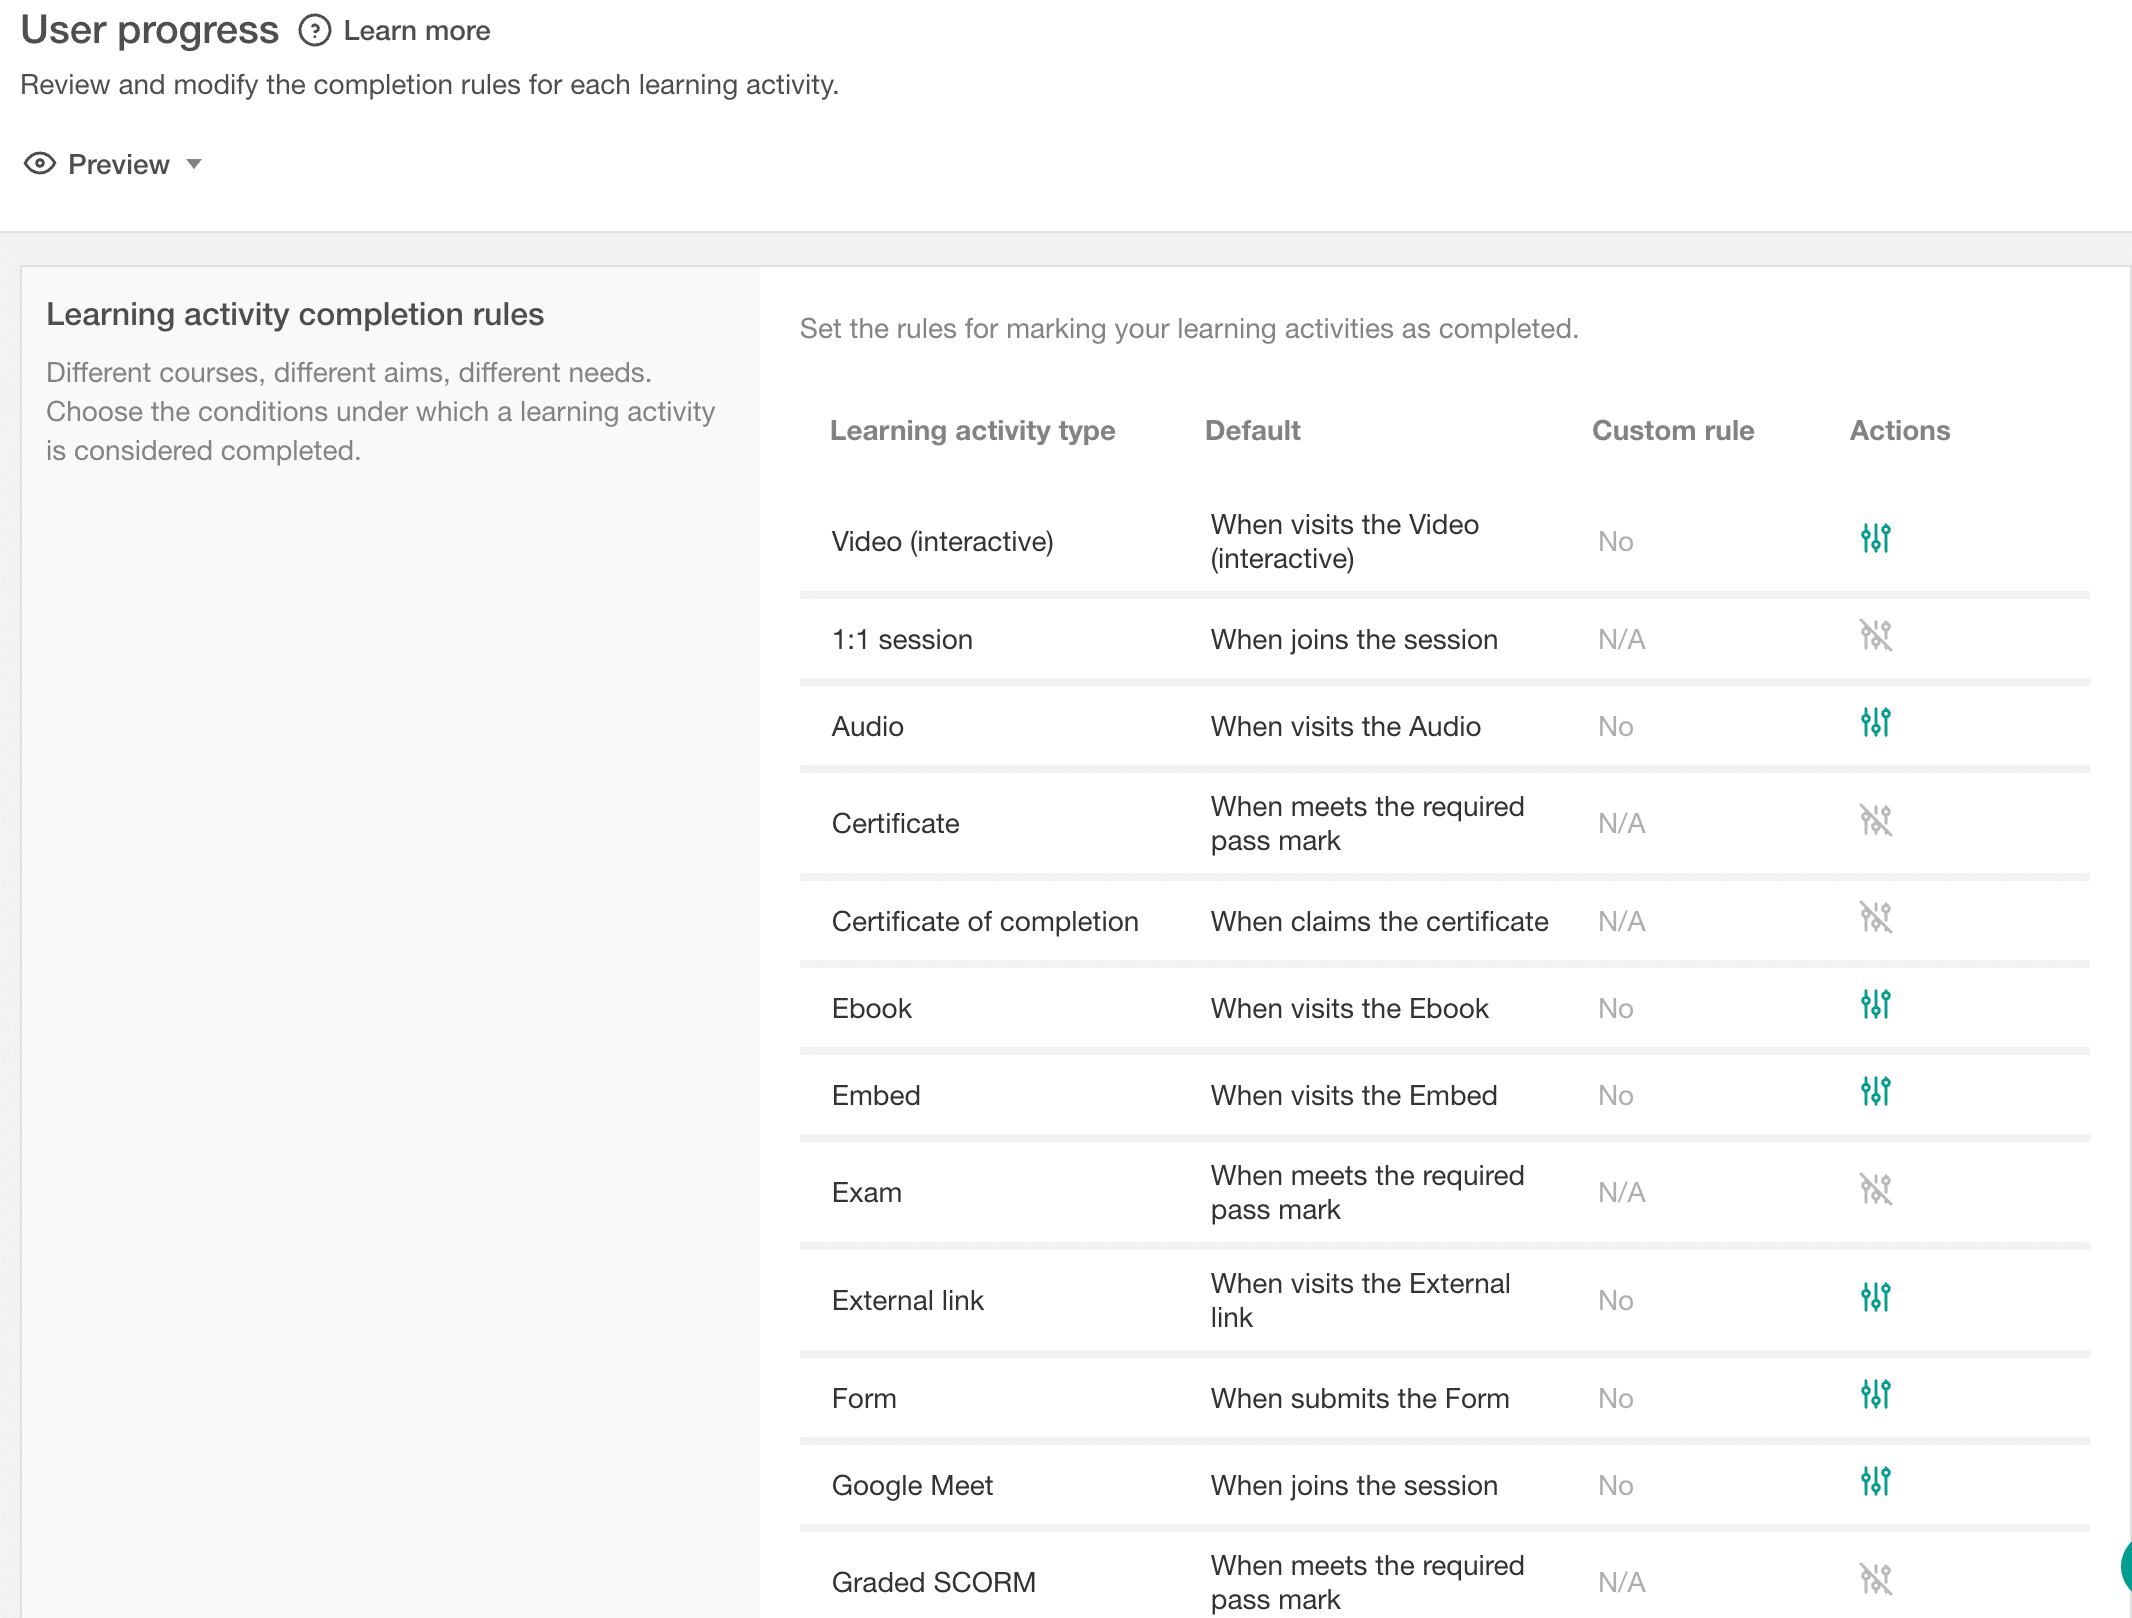The width and height of the screenshot is (2132, 1618).
Task: Open custom rule settings for External link
Action: click(x=1875, y=1297)
